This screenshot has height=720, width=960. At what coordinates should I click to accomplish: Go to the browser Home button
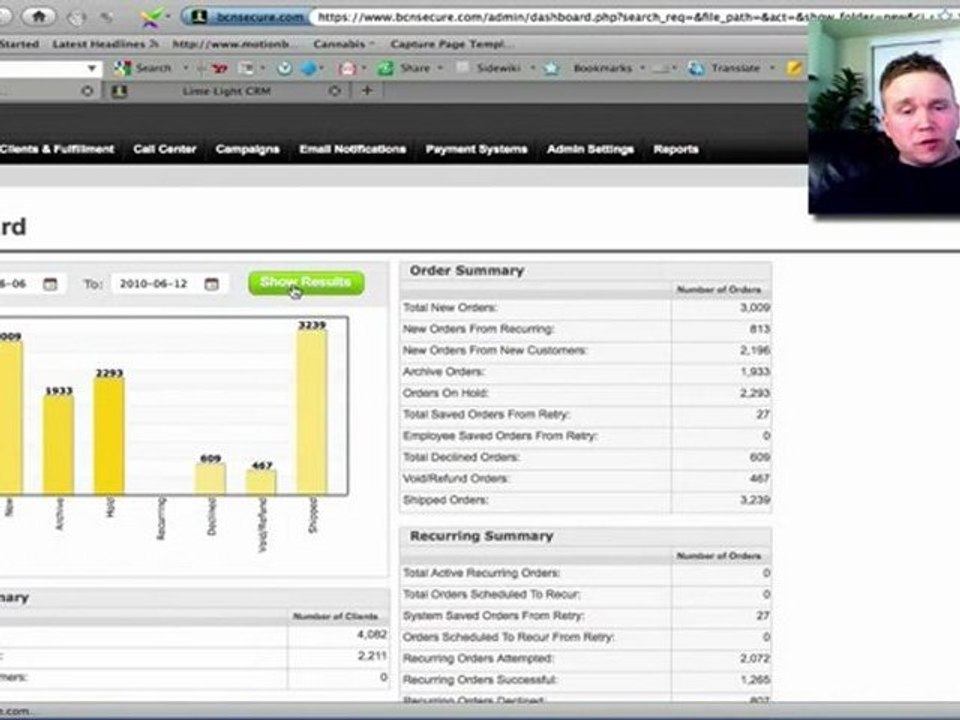pos(39,17)
